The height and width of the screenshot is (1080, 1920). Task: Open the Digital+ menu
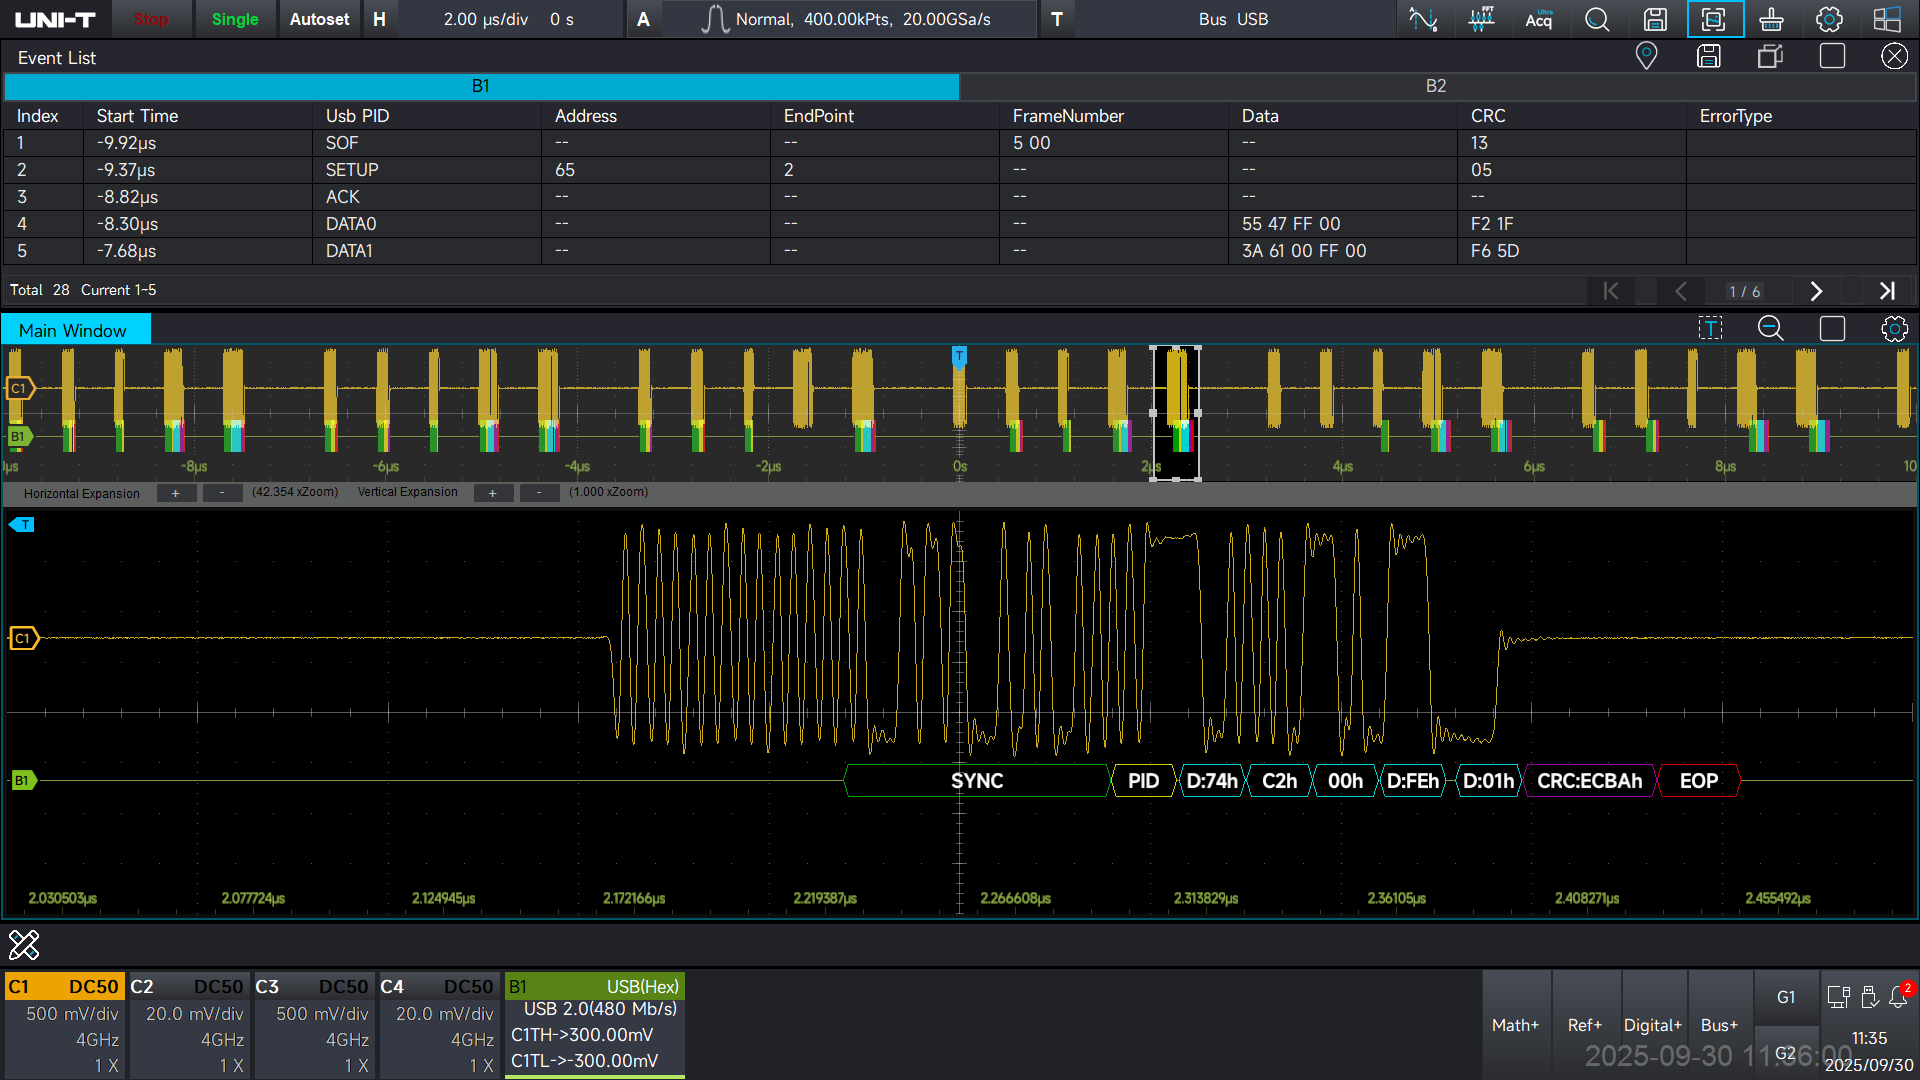click(1652, 1024)
